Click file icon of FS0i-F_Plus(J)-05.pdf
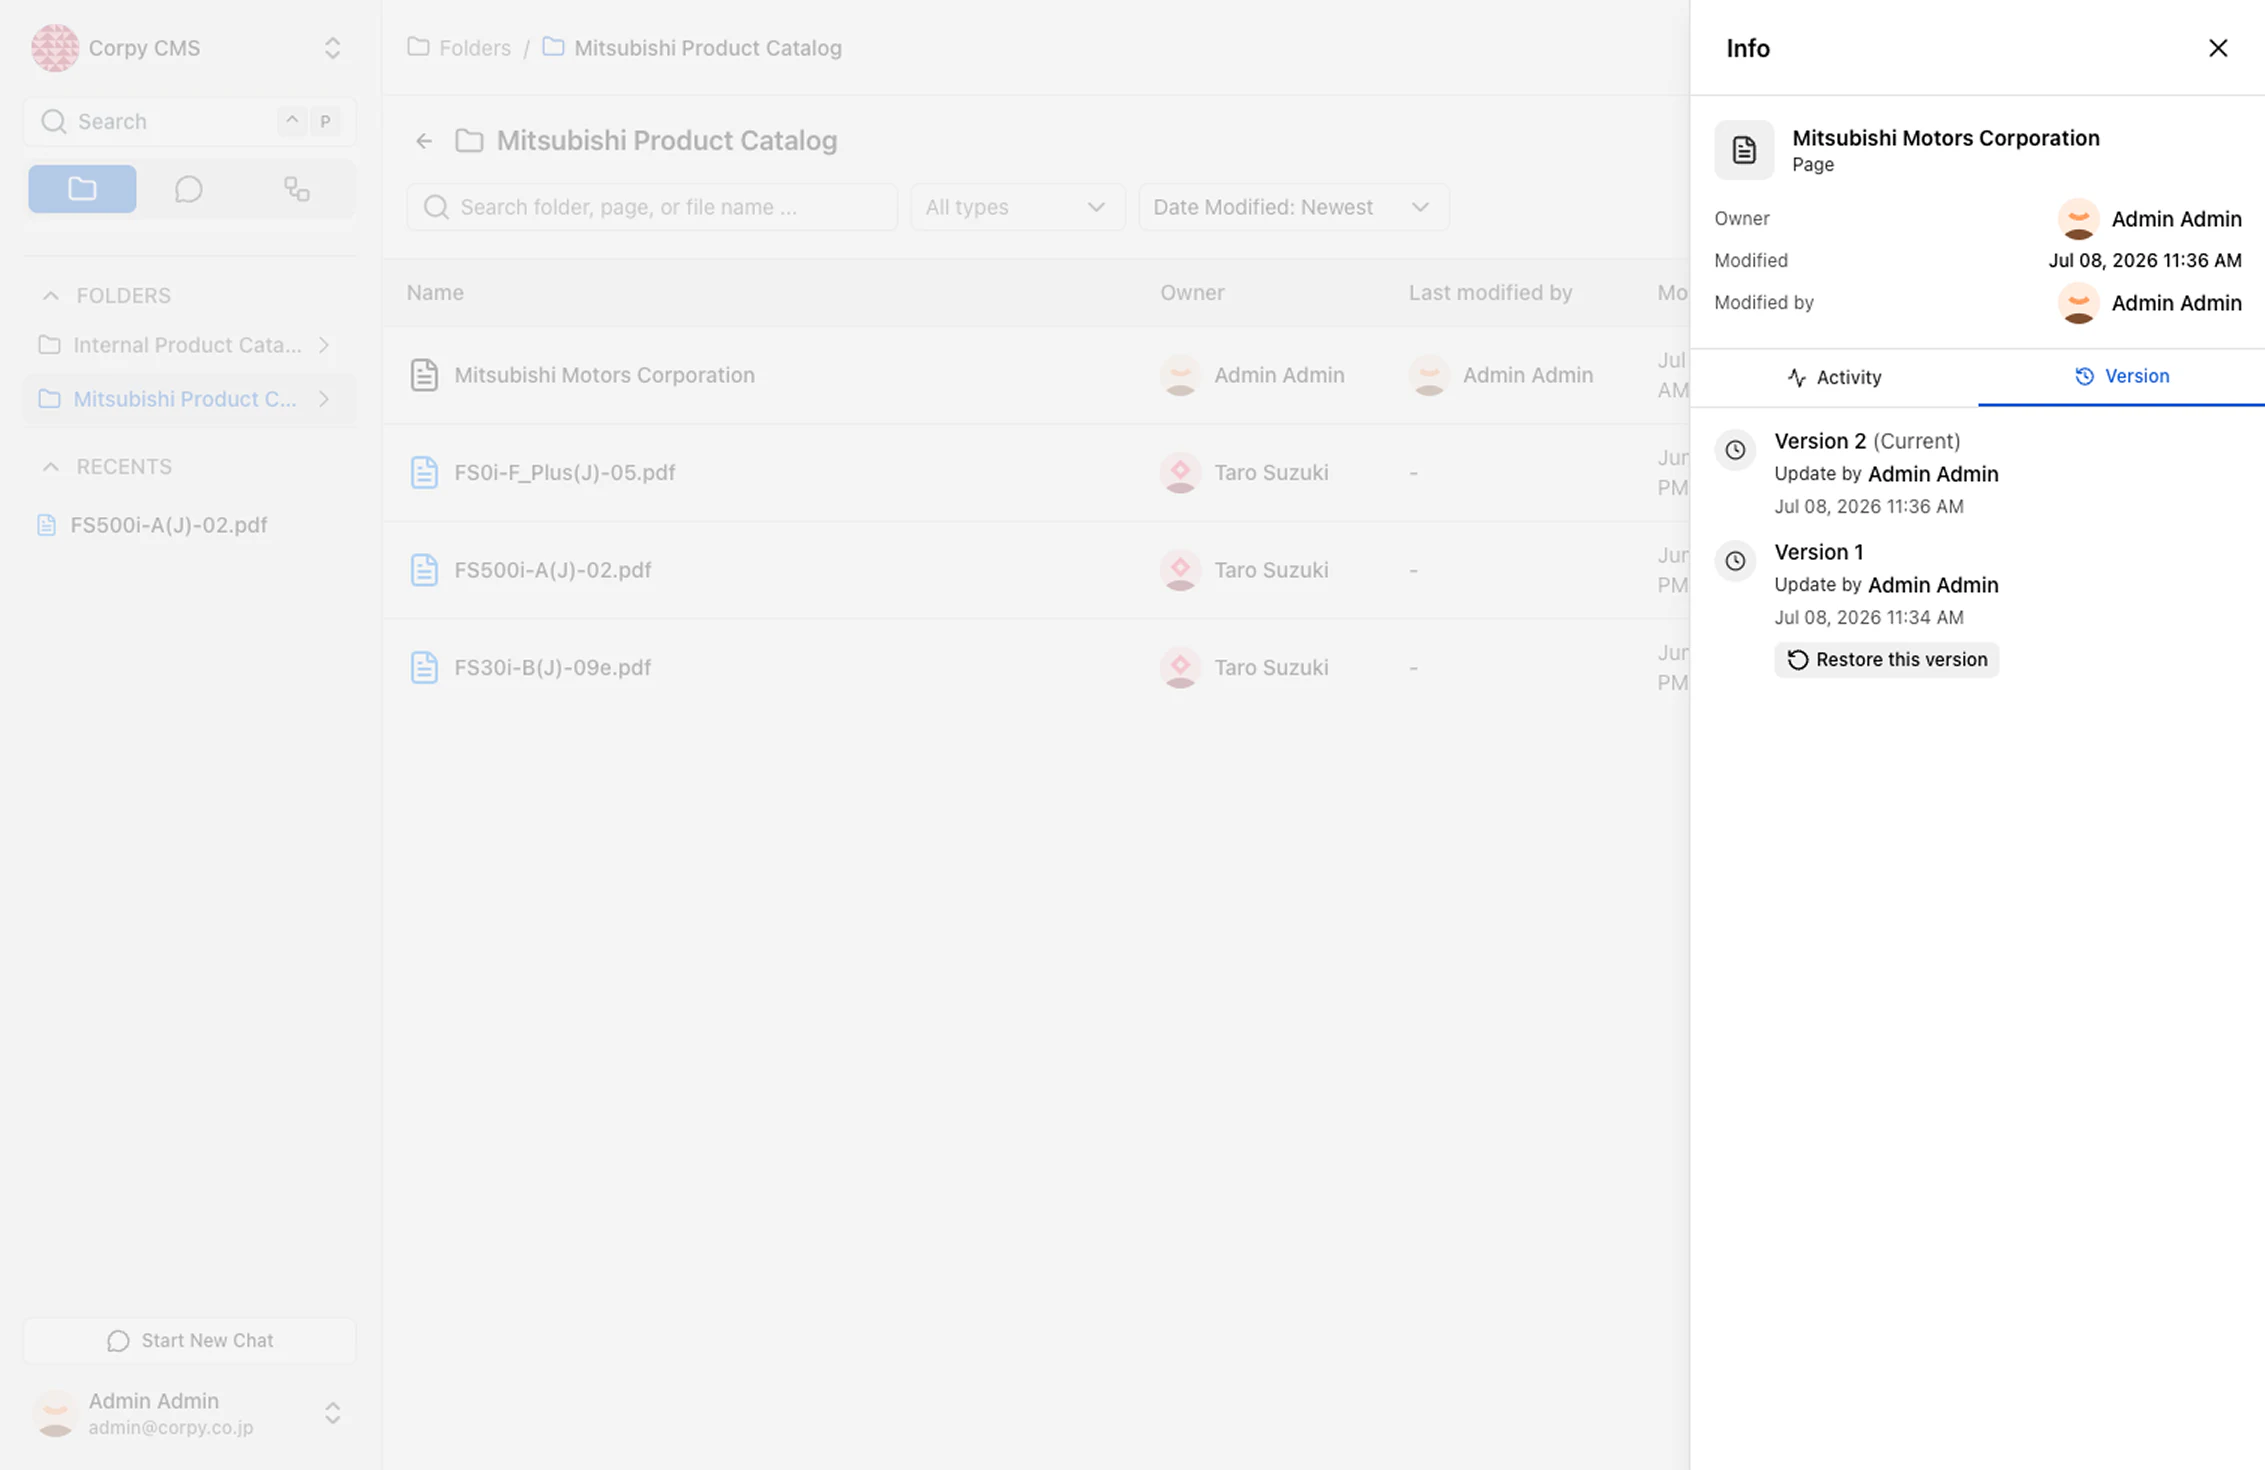This screenshot has height=1470, width=2265. pyautogui.click(x=424, y=472)
